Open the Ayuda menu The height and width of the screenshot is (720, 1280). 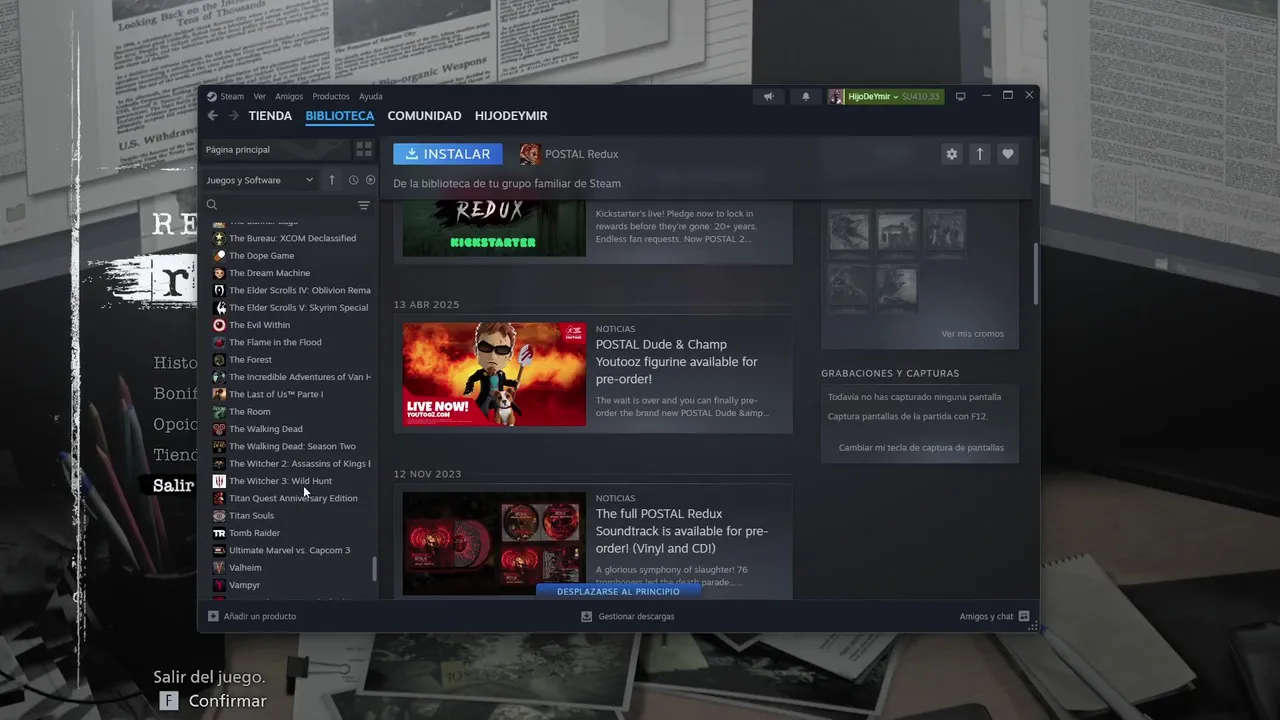click(x=371, y=97)
